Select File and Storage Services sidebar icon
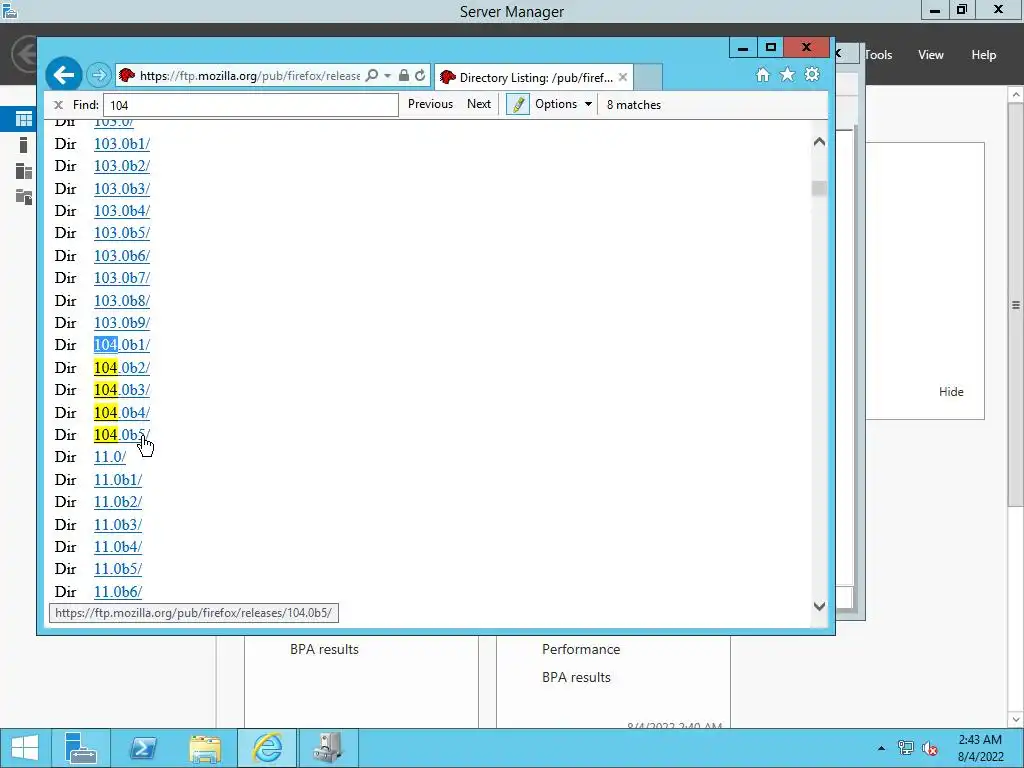The image size is (1024, 768). 24,197
